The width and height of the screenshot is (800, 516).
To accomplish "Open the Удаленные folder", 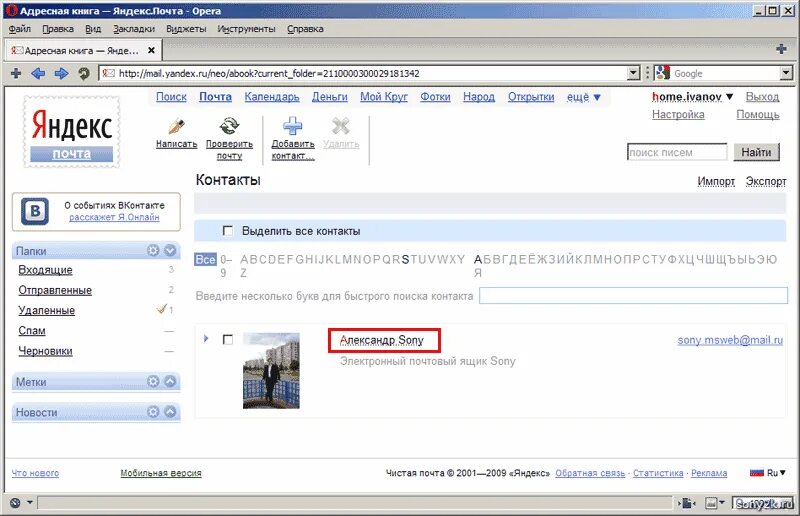I will click(46, 310).
